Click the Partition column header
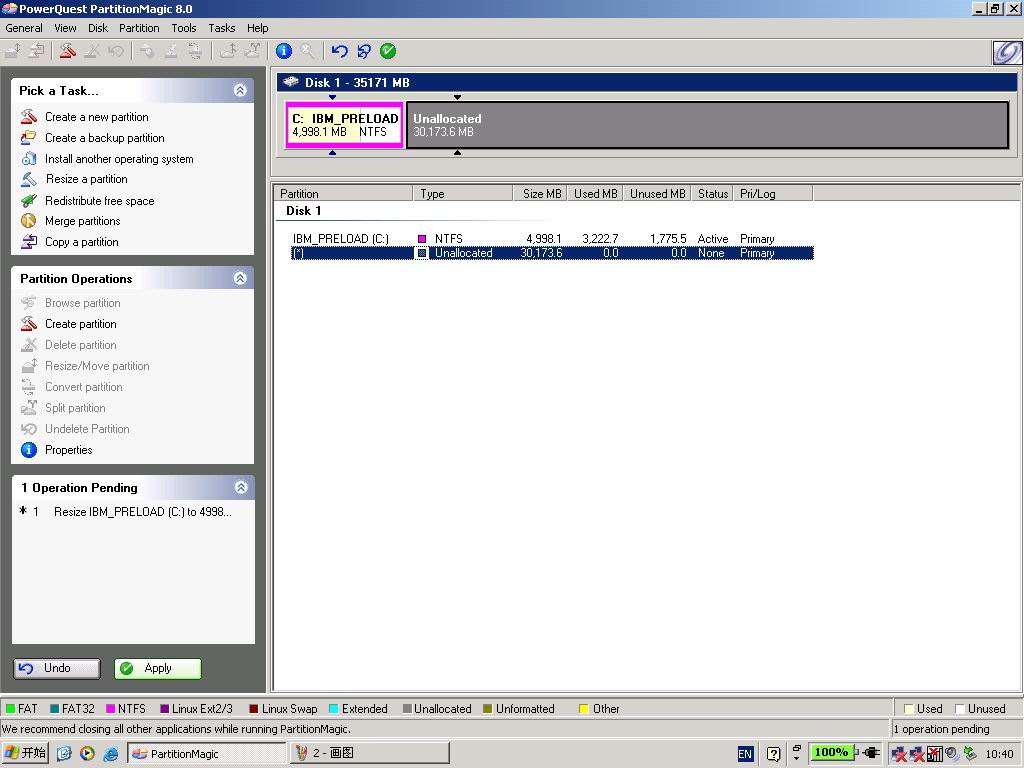 pos(344,193)
